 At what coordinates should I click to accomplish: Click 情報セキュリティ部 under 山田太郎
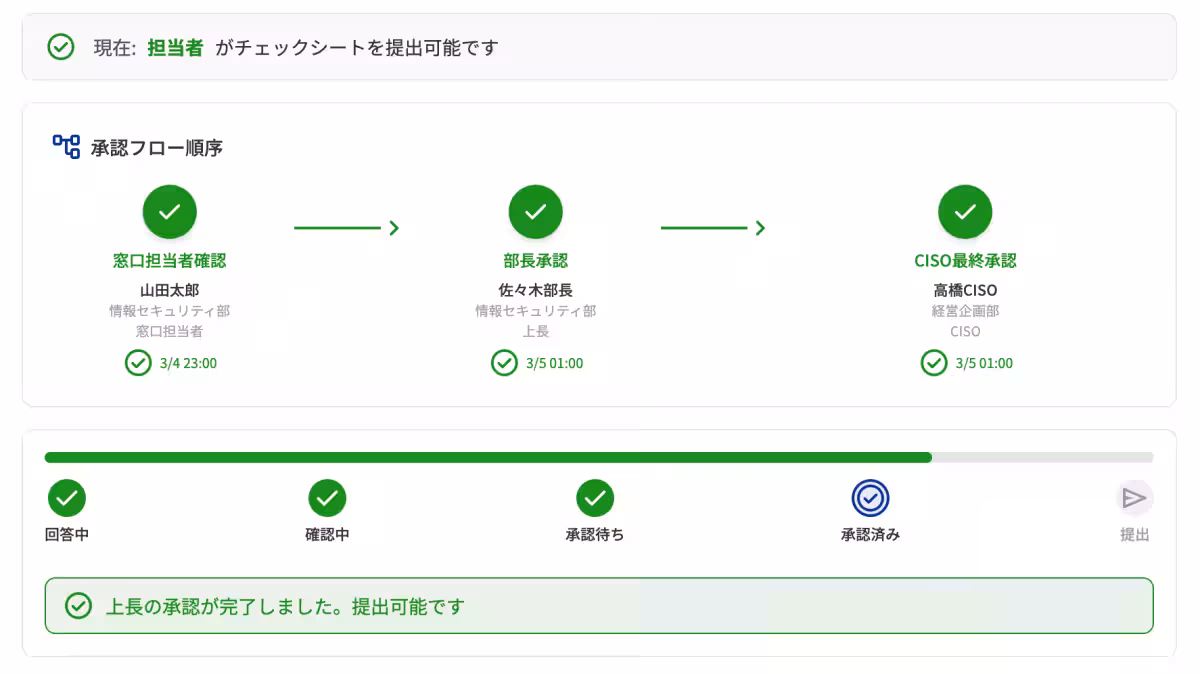(170, 311)
